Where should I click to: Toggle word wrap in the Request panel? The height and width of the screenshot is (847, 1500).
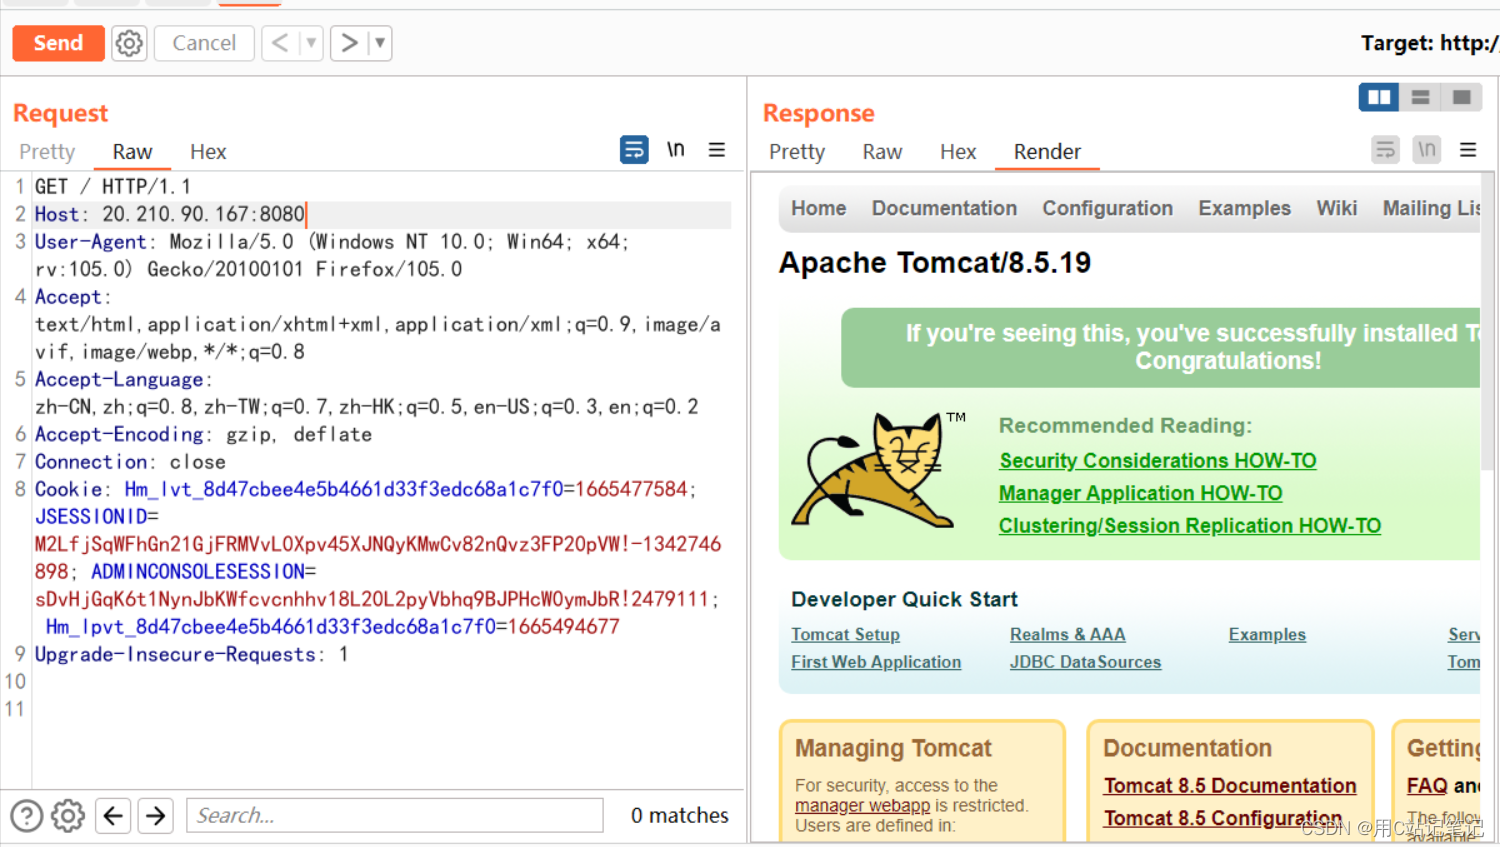point(634,150)
